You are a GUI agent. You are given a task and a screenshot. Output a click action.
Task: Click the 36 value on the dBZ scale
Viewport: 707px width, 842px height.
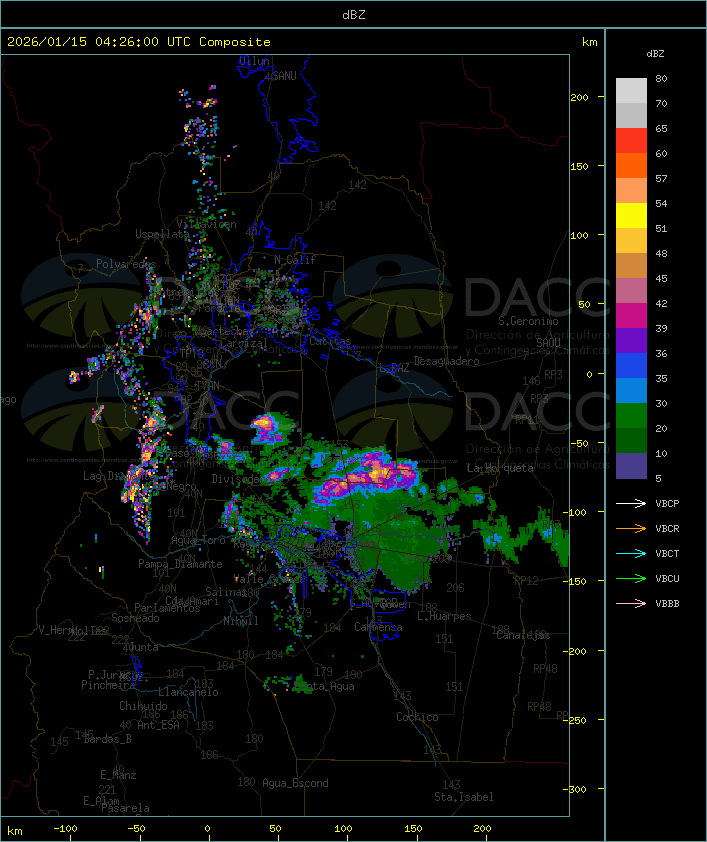[661, 354]
